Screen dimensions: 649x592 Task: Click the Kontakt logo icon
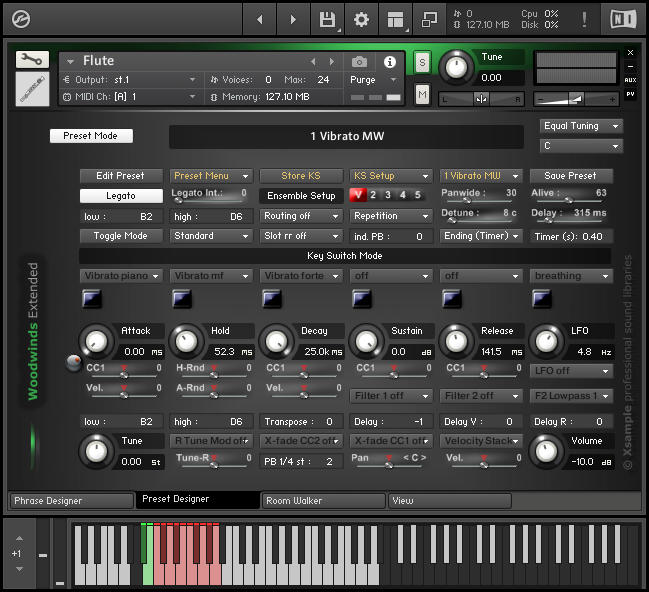coord(21,19)
